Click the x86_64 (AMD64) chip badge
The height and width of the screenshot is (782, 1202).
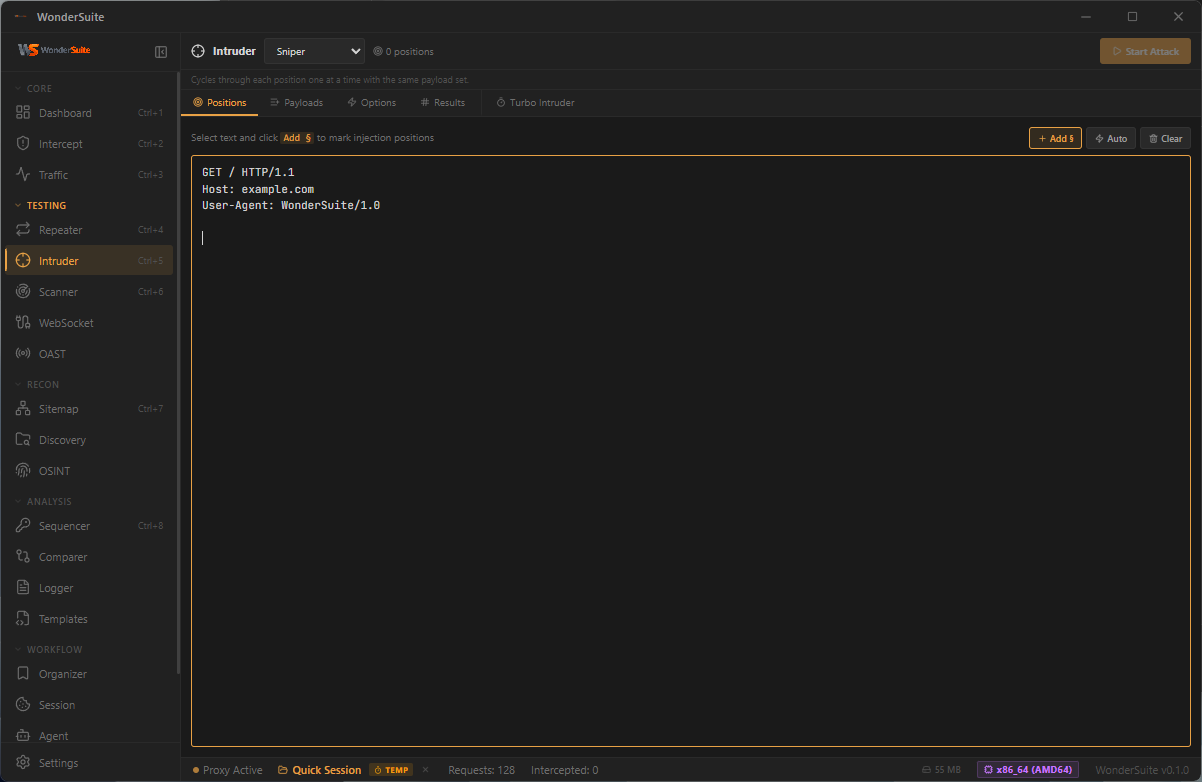click(1028, 770)
